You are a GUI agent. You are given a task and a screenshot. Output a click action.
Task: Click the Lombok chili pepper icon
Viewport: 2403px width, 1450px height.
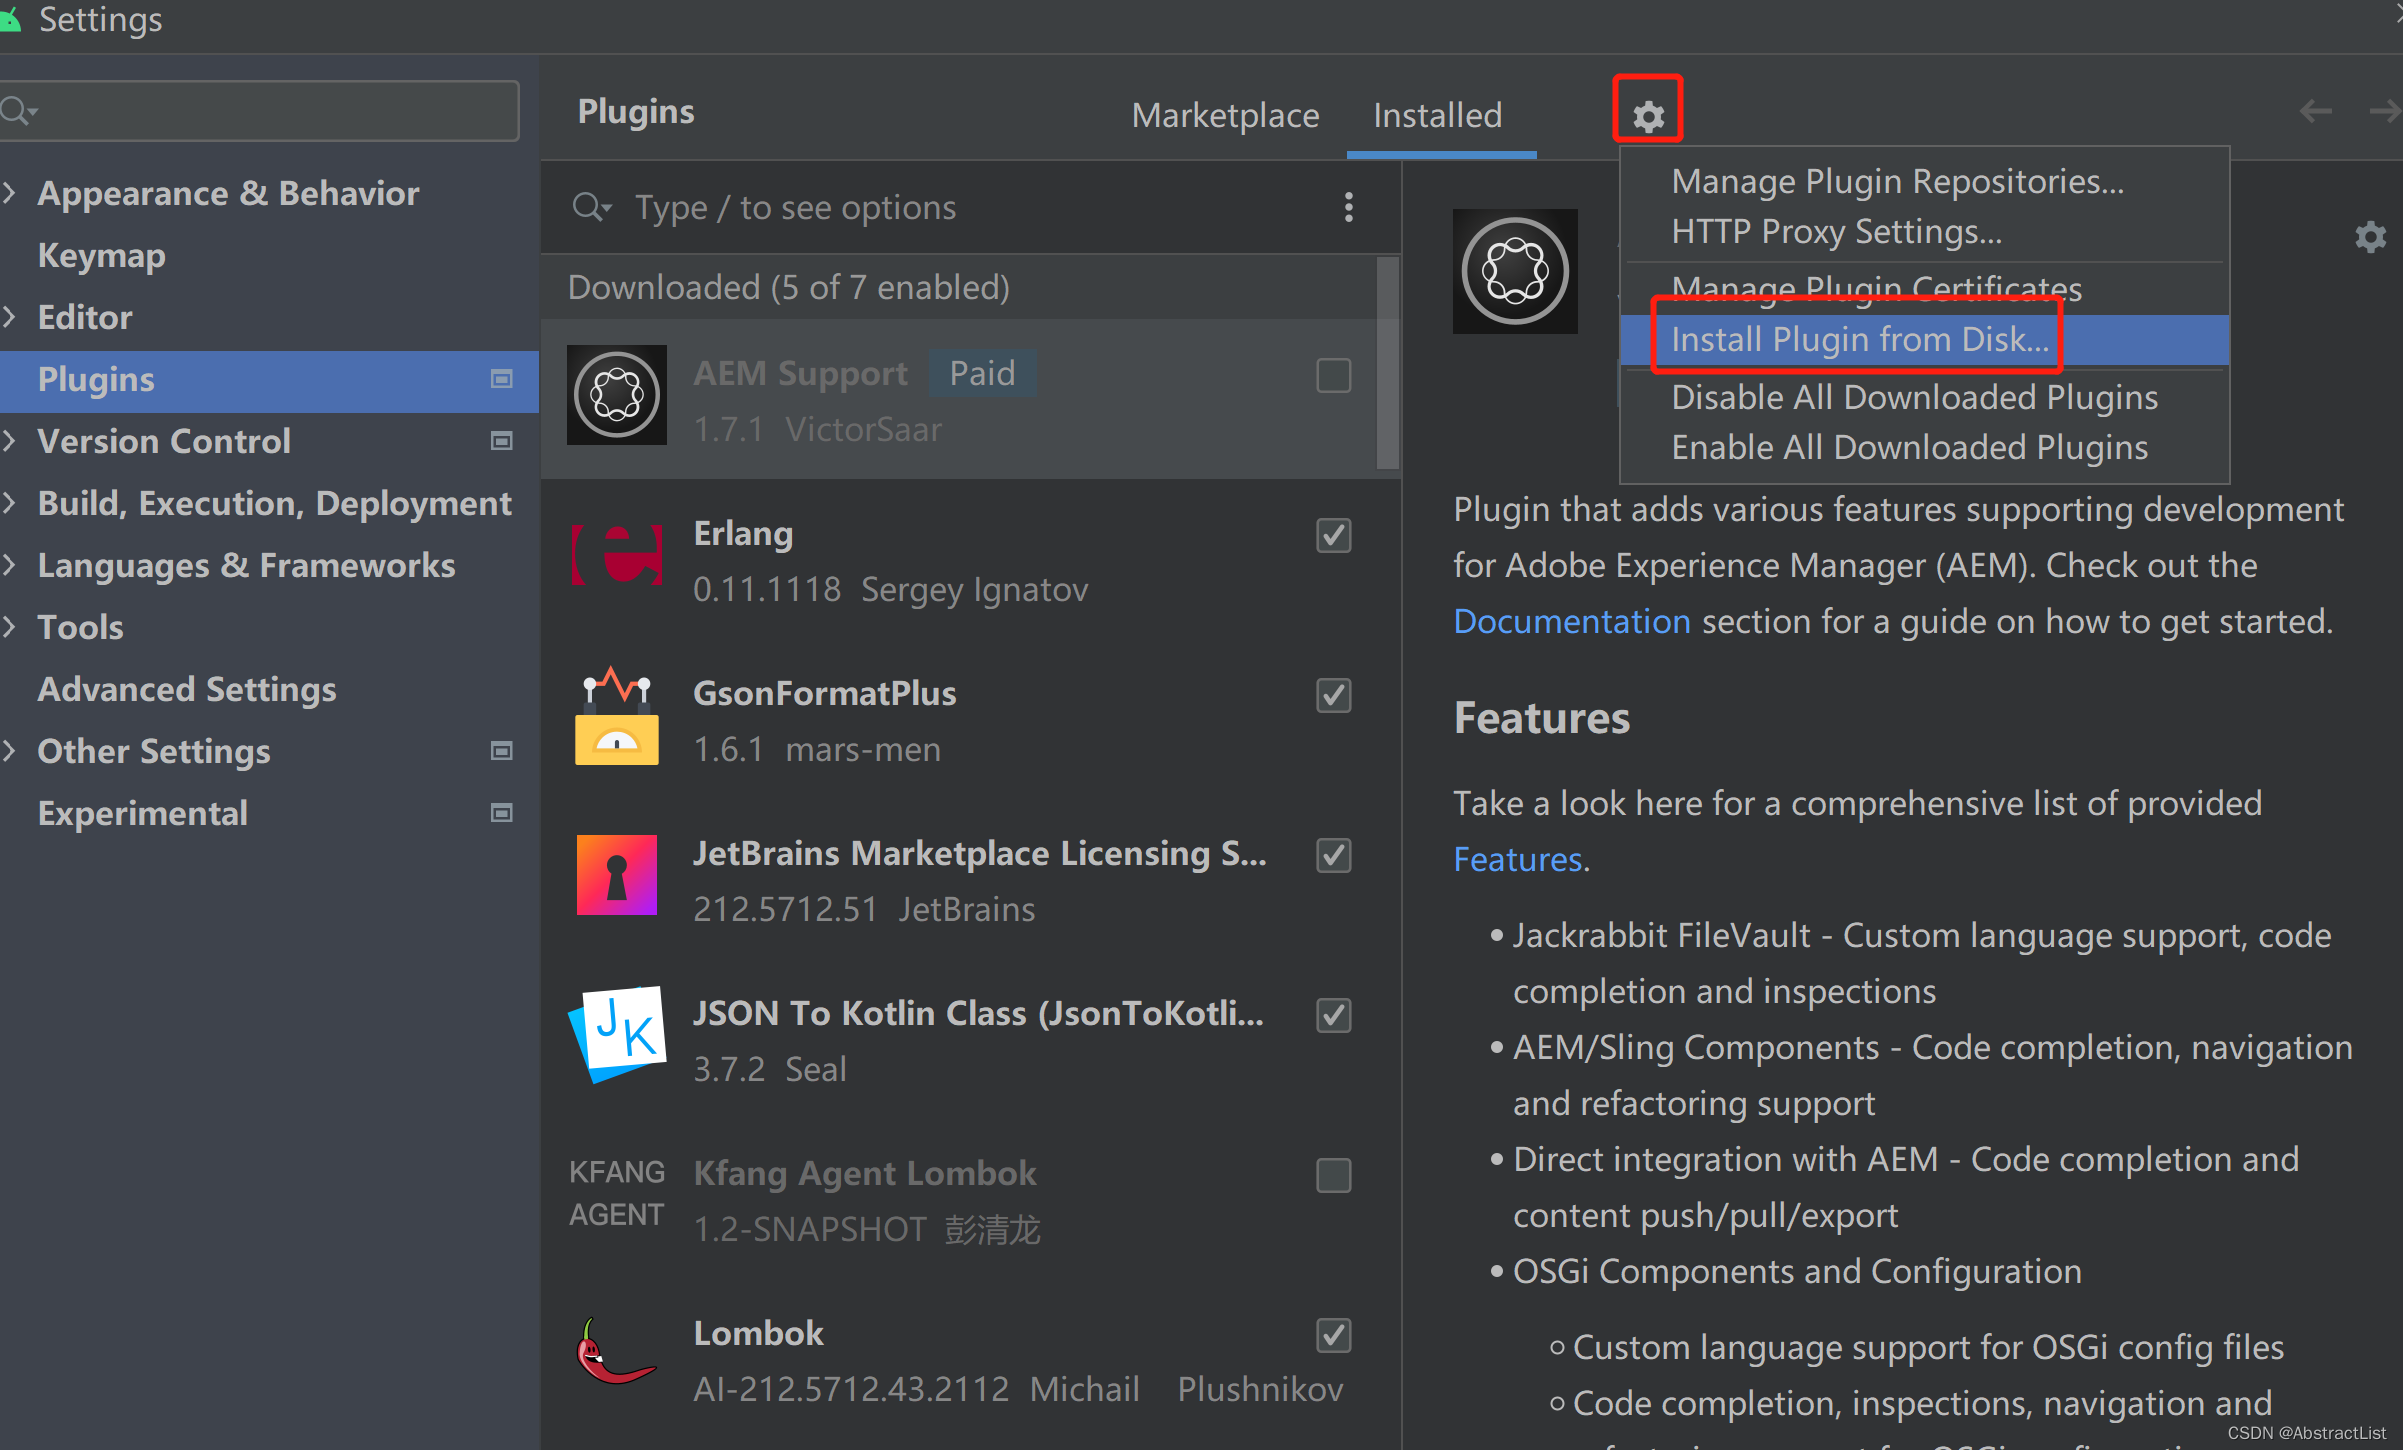point(615,1352)
